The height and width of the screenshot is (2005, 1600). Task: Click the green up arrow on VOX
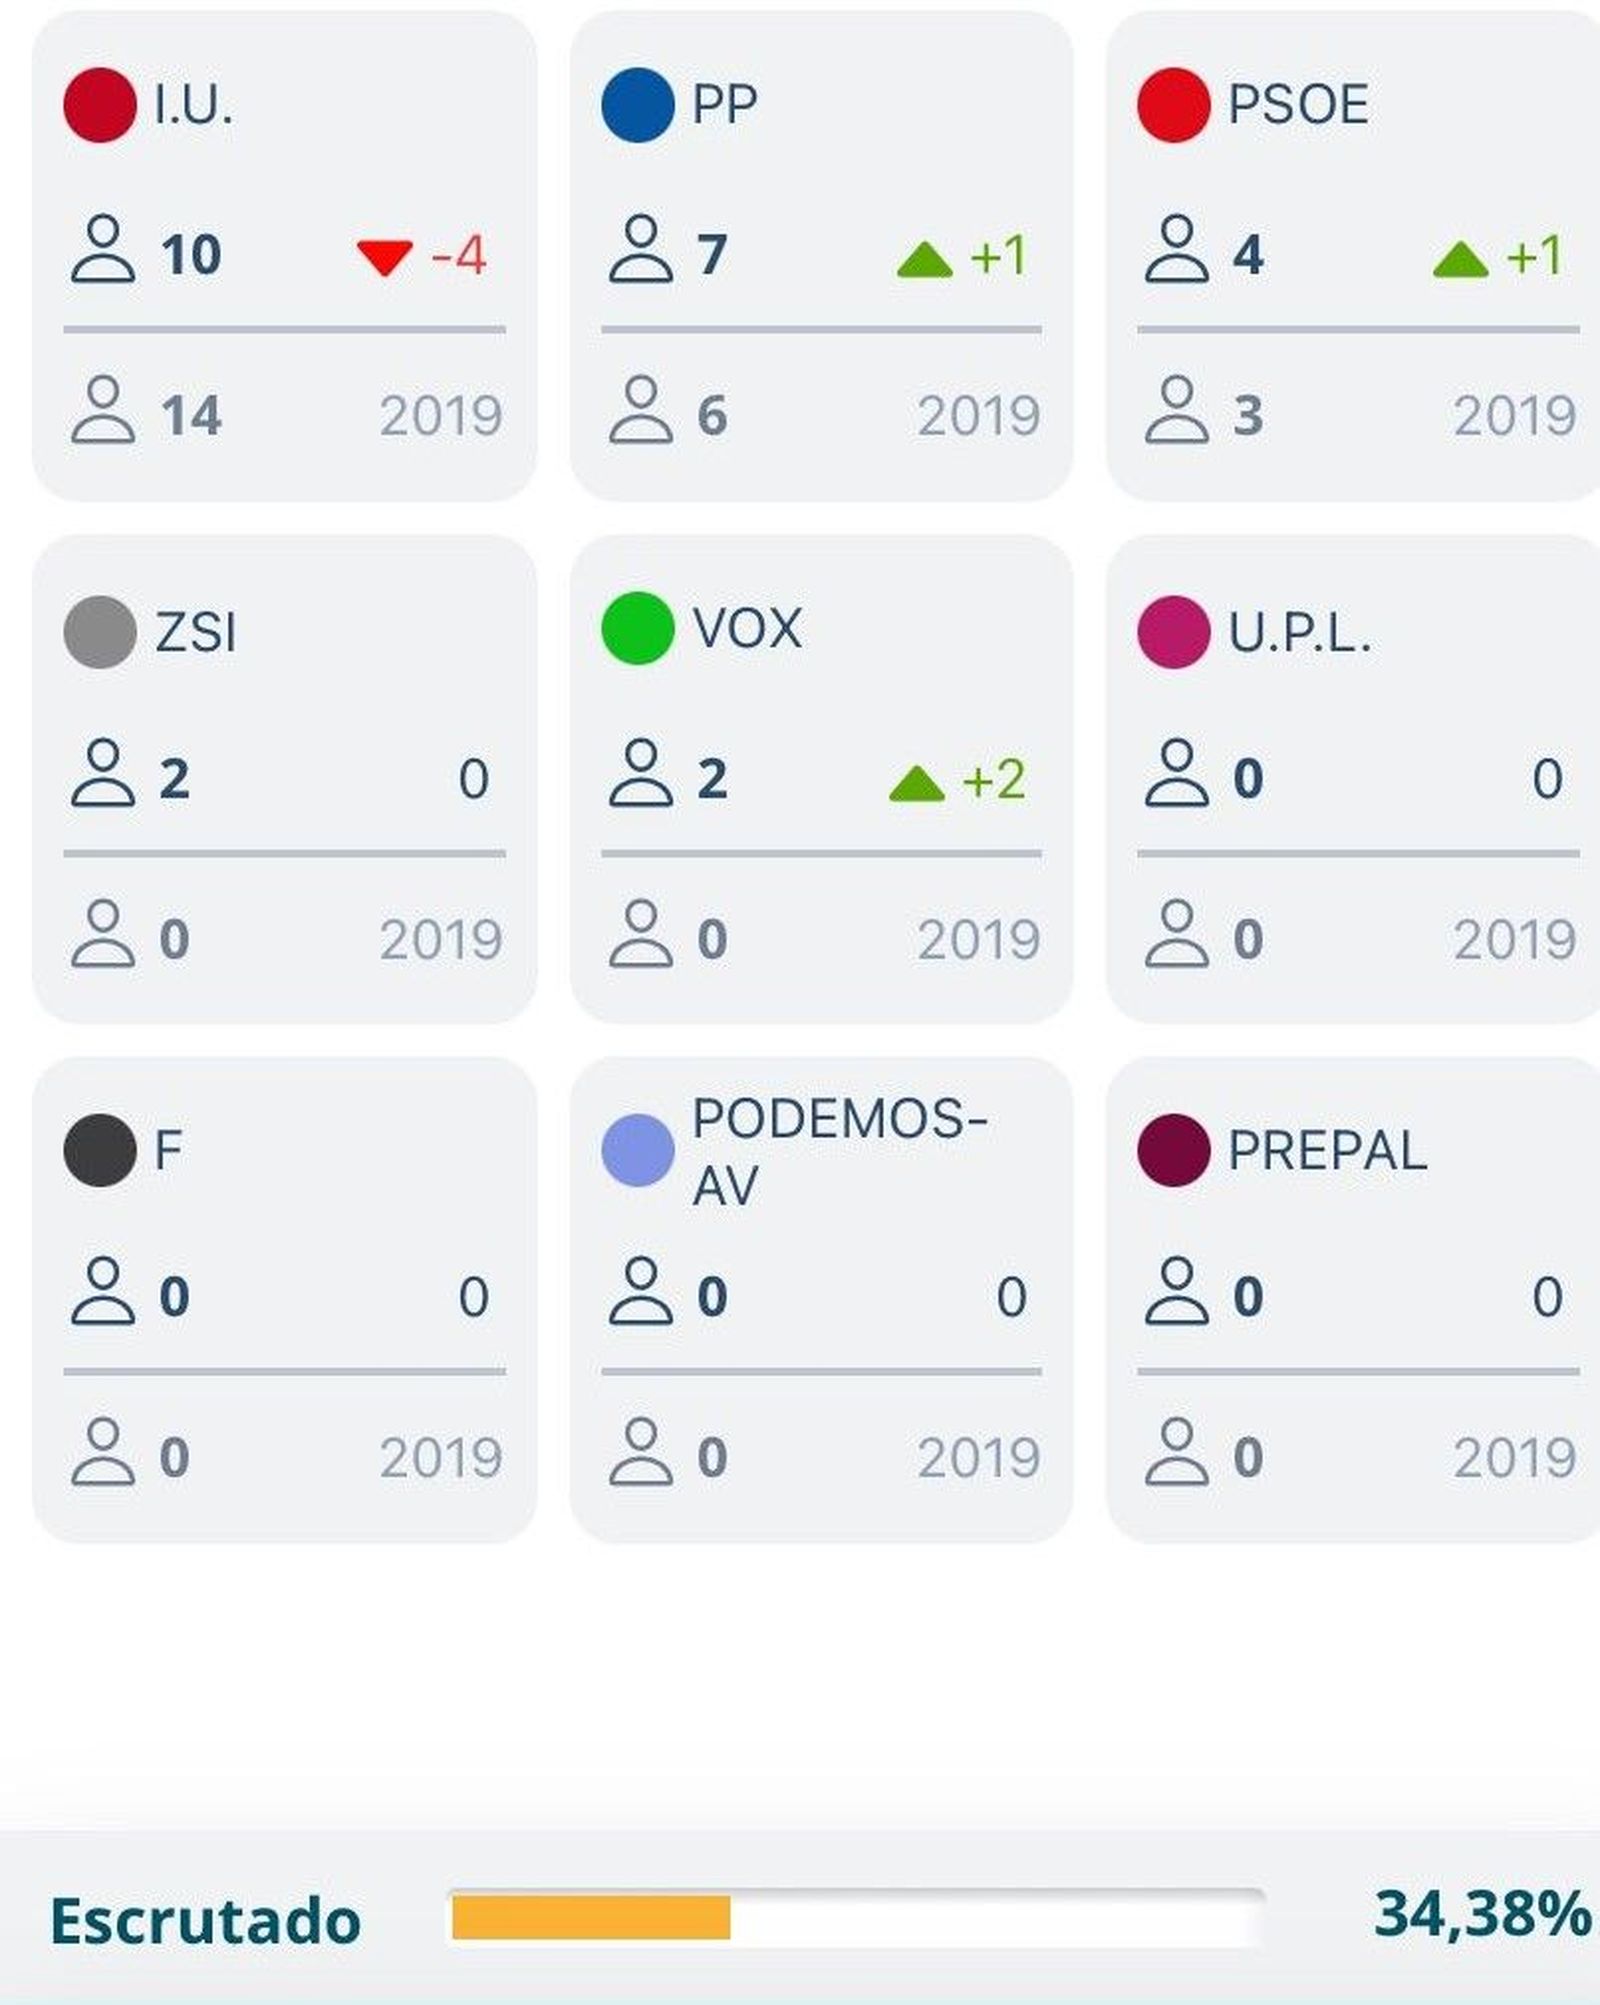[x=917, y=784]
